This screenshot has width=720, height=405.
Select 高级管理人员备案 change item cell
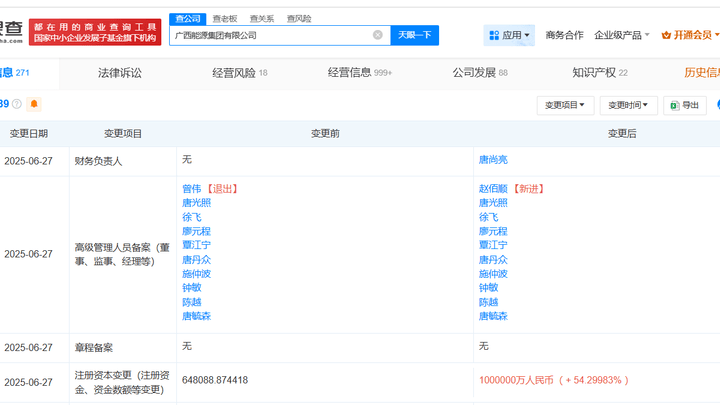(122, 254)
